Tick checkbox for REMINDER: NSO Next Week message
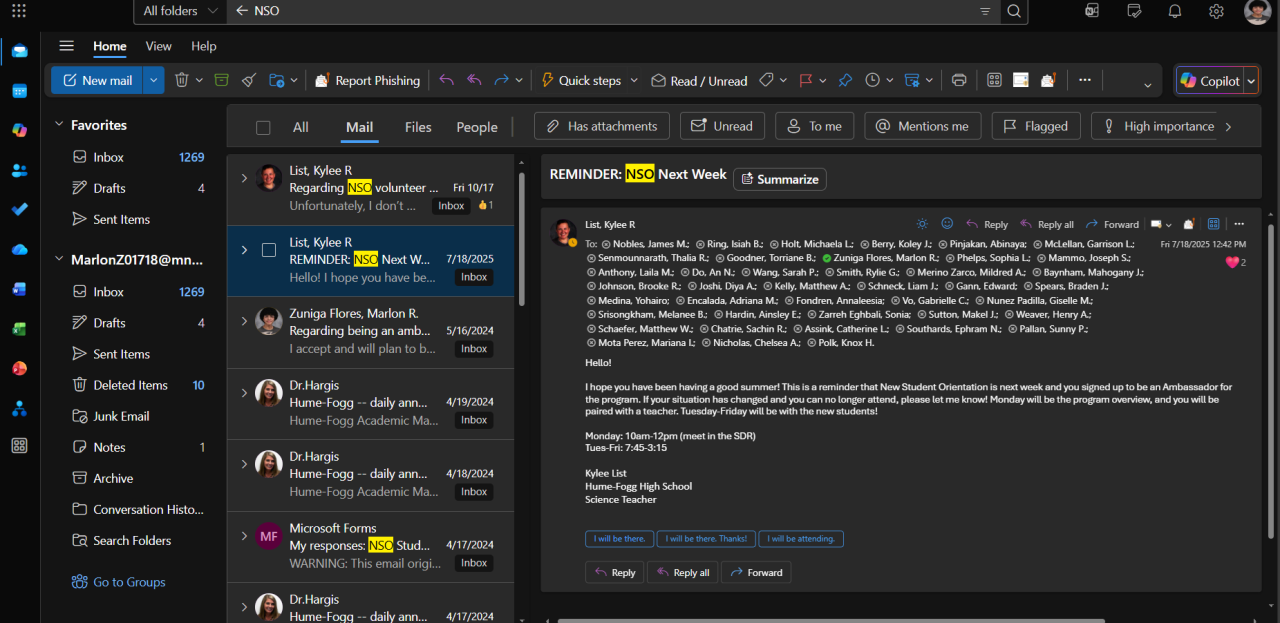The width and height of the screenshot is (1280, 623). (269, 250)
